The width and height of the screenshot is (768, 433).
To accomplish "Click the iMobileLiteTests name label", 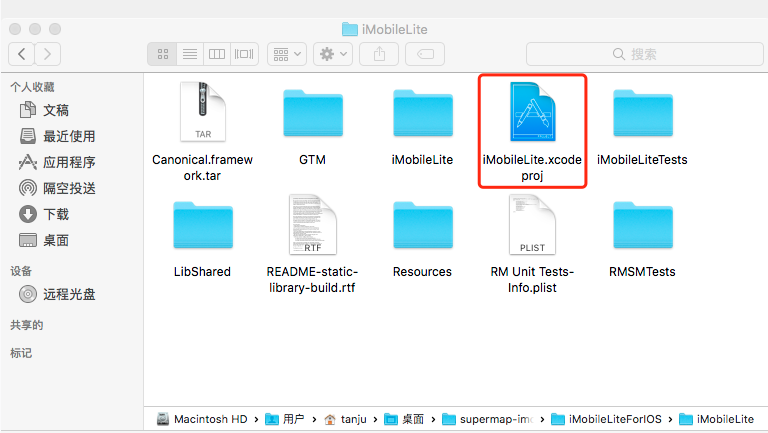I will [642, 160].
